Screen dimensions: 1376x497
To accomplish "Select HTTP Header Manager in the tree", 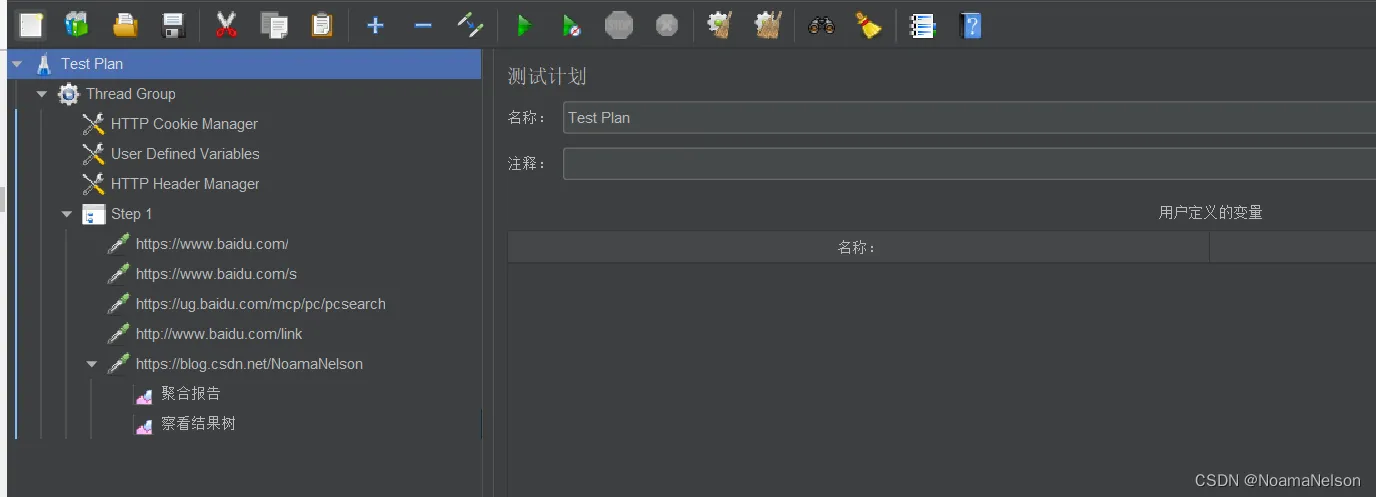I will 185,184.
